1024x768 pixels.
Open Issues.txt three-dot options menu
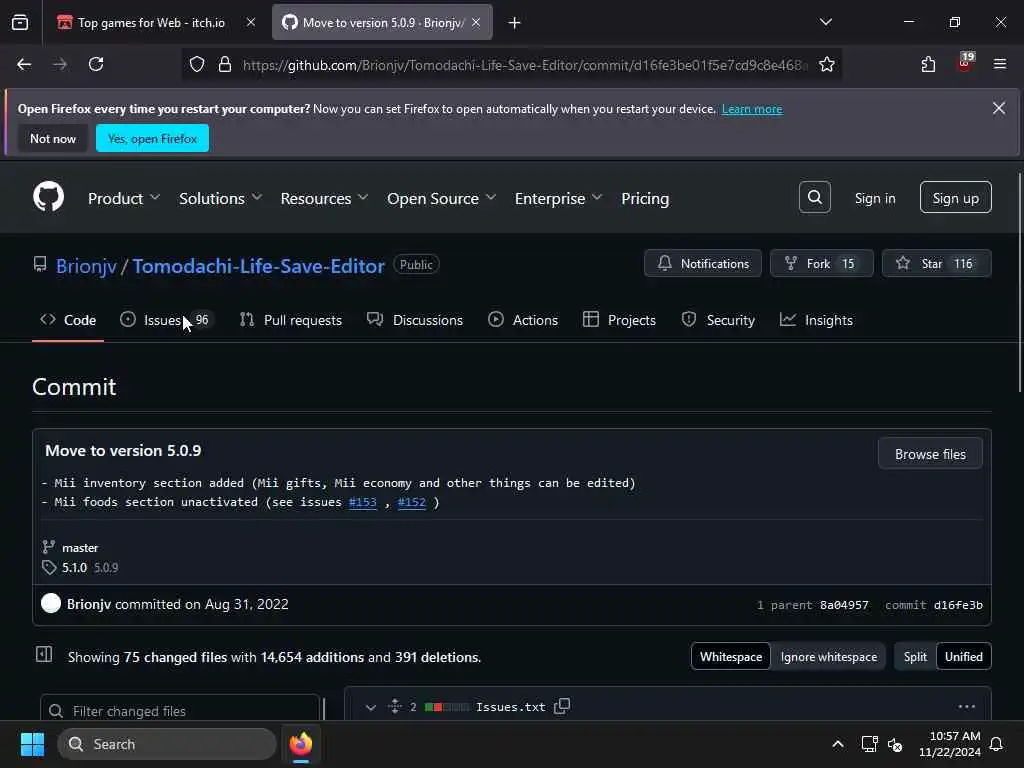(966, 706)
